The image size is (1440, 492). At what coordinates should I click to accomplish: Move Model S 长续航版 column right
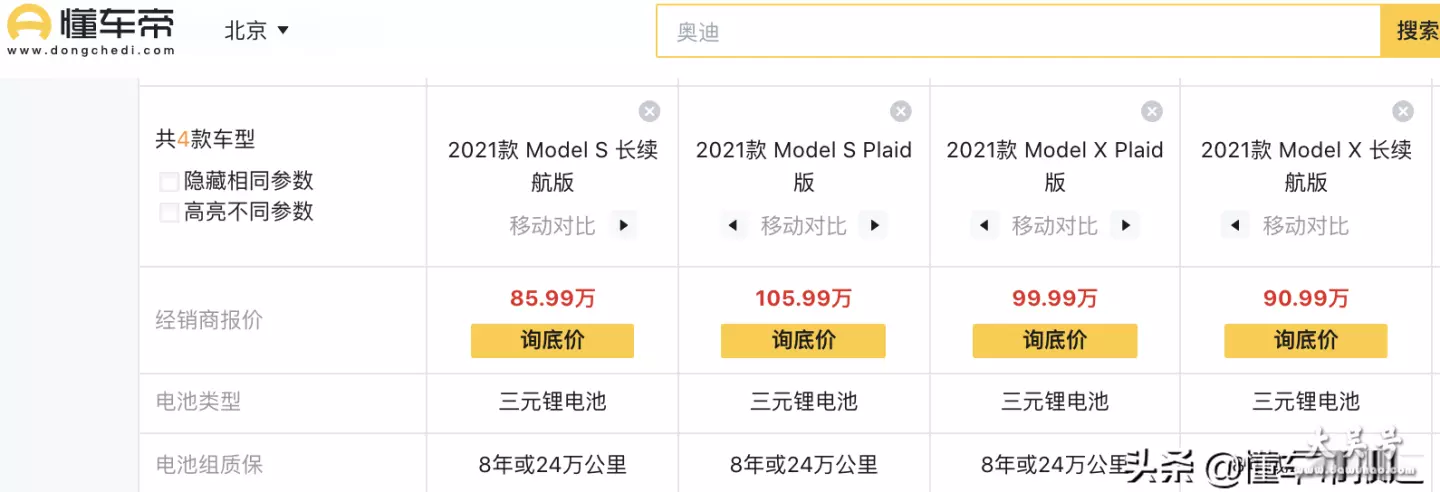pos(623,226)
